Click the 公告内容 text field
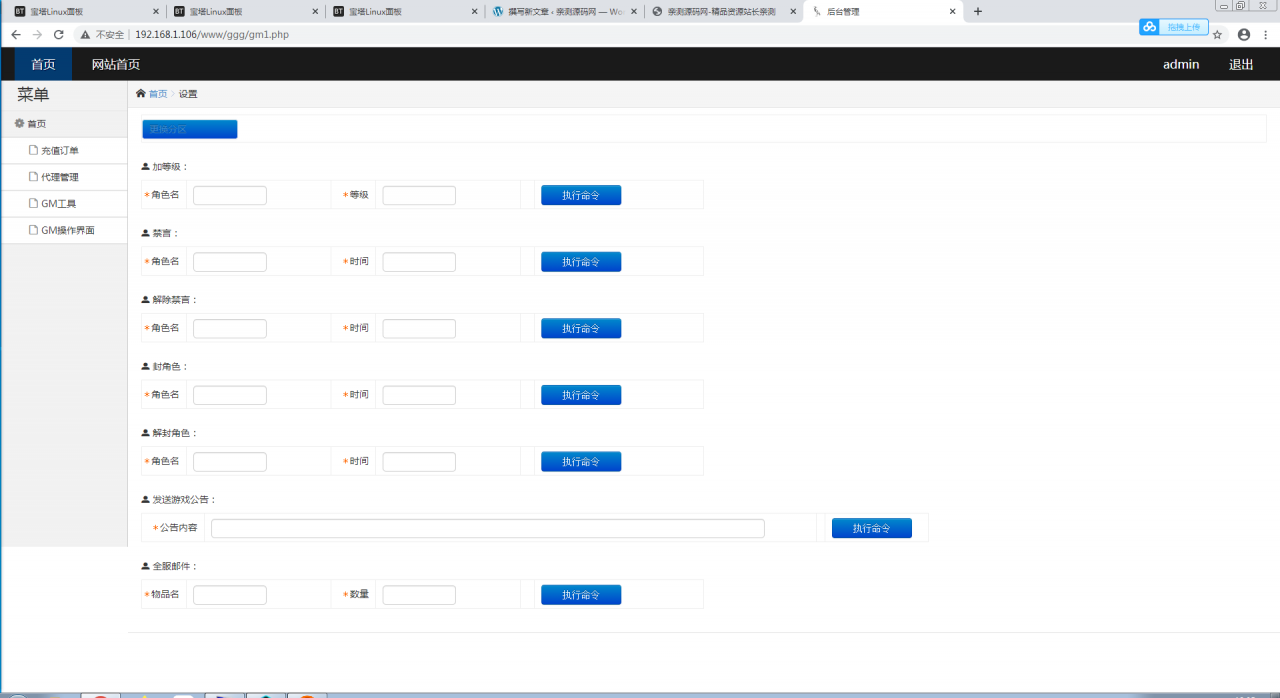1280x698 pixels. tap(487, 528)
